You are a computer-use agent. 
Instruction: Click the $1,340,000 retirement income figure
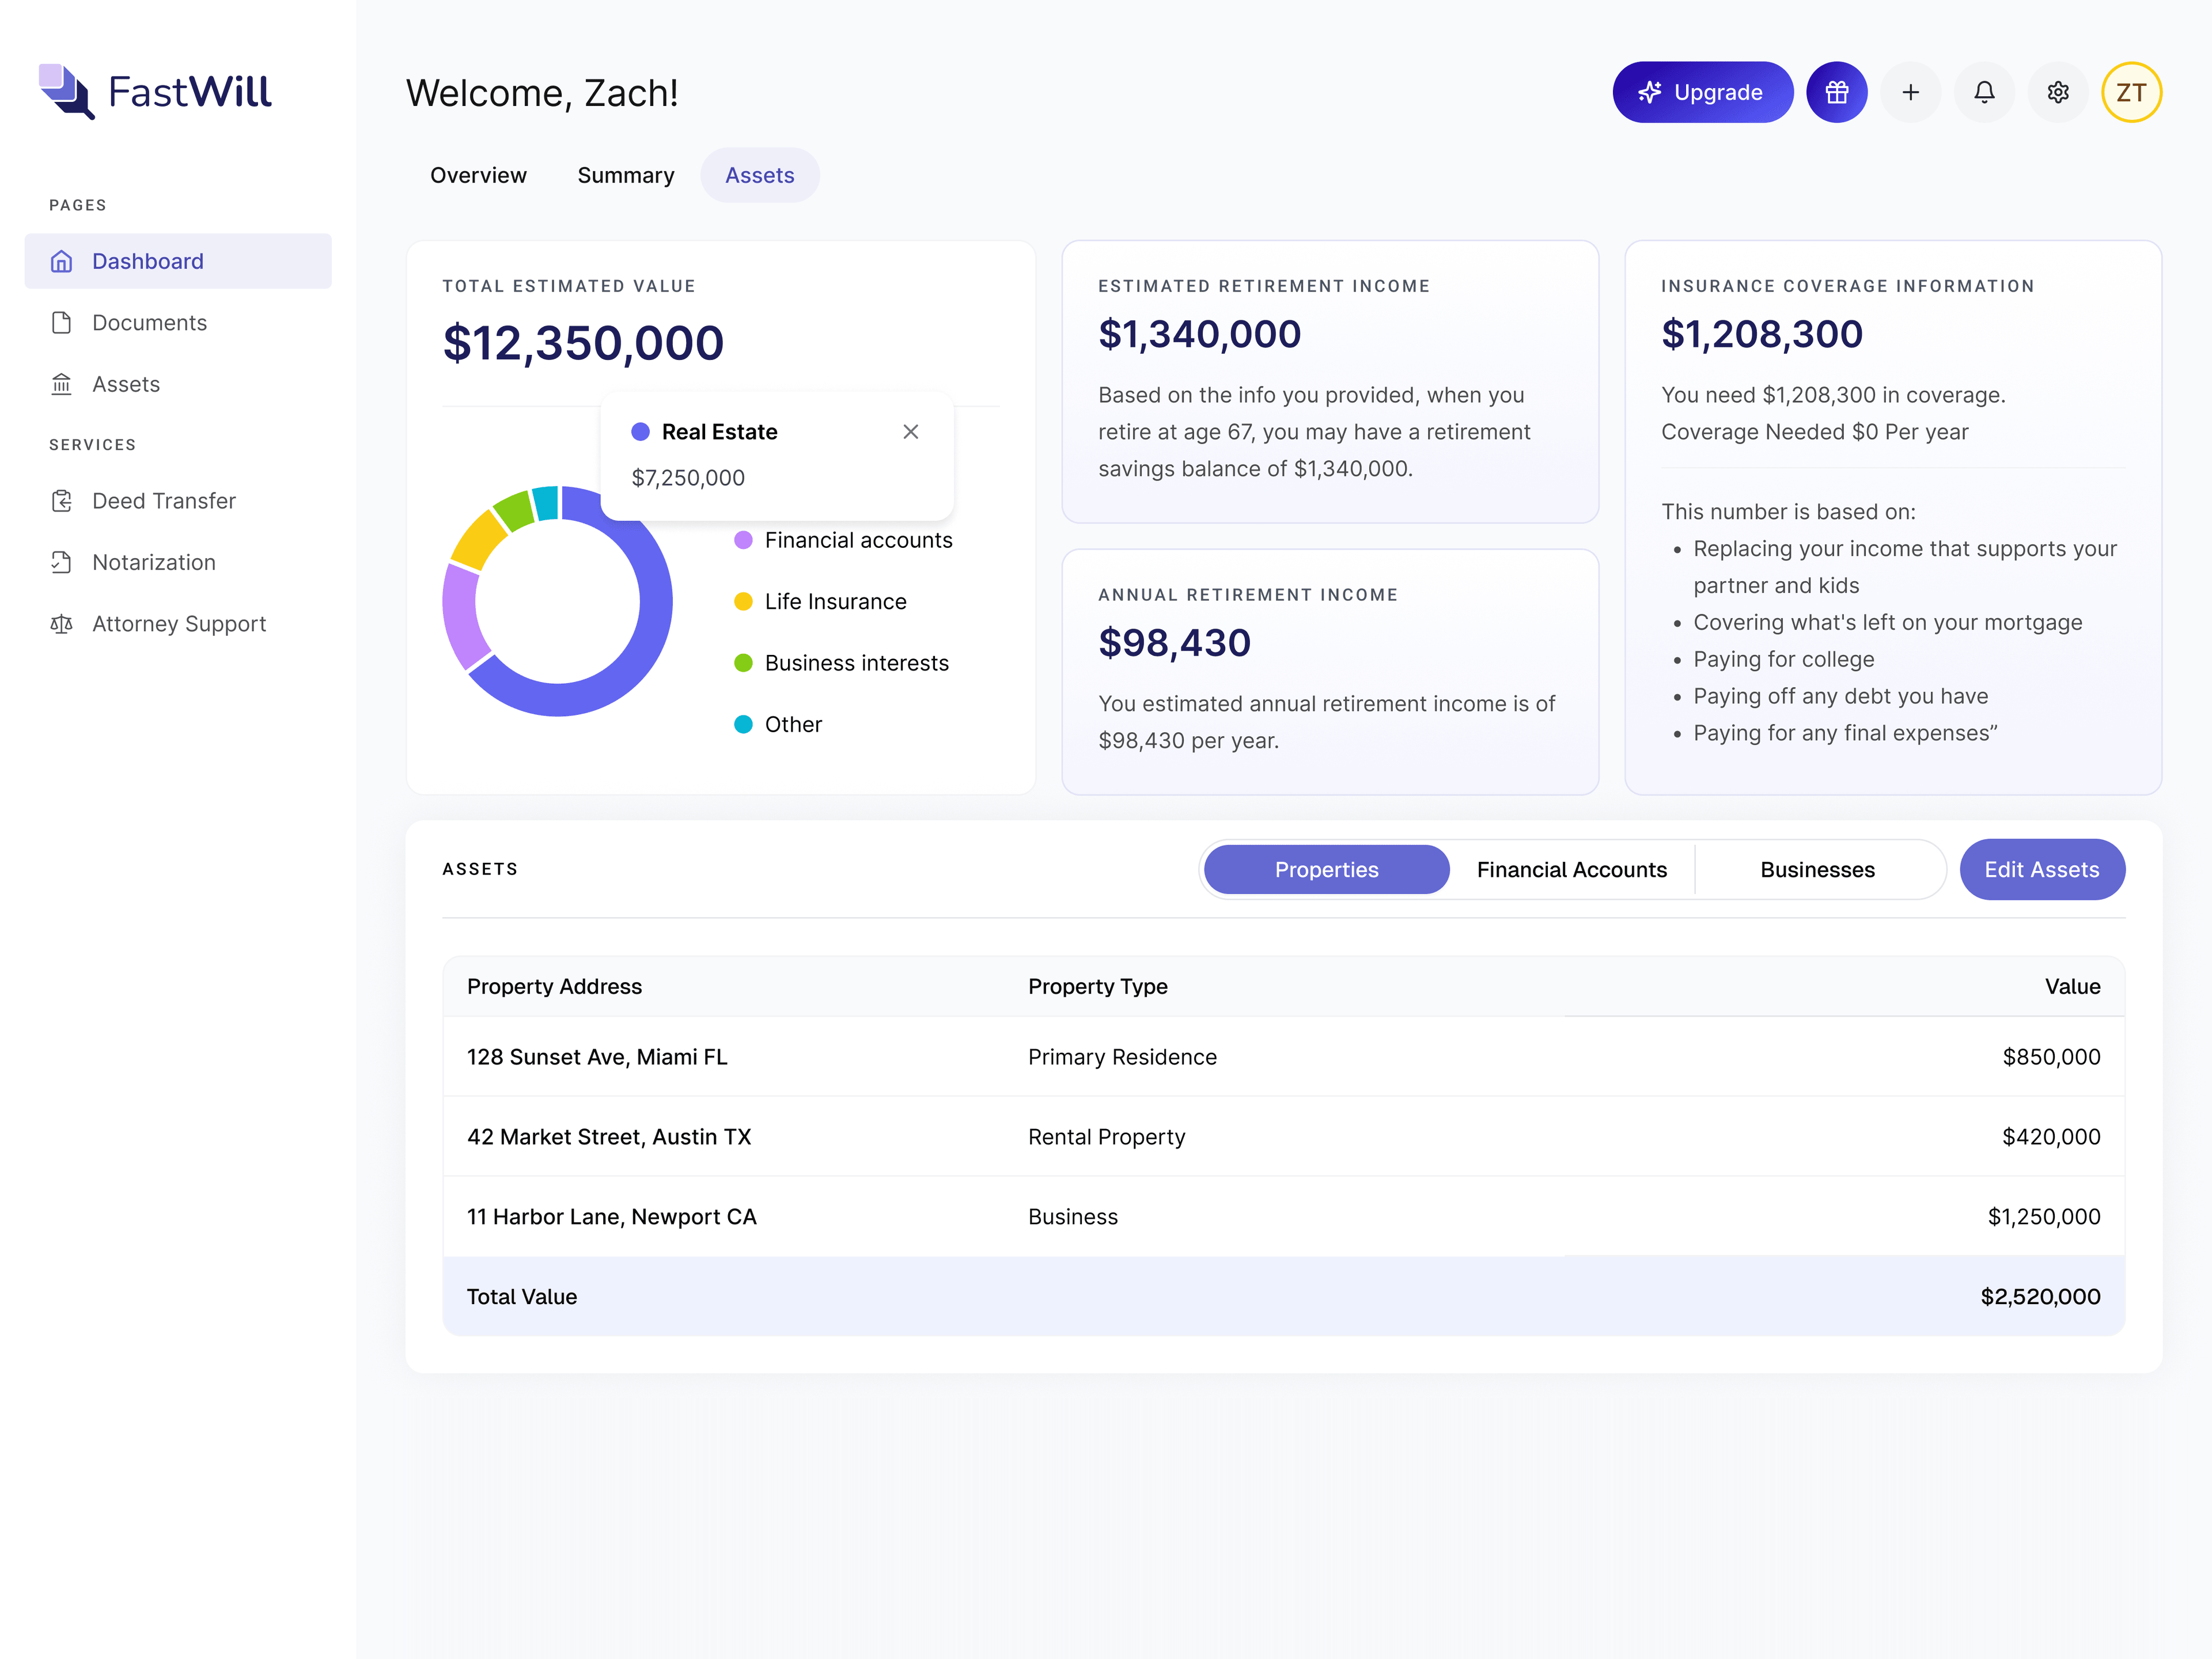(1199, 334)
